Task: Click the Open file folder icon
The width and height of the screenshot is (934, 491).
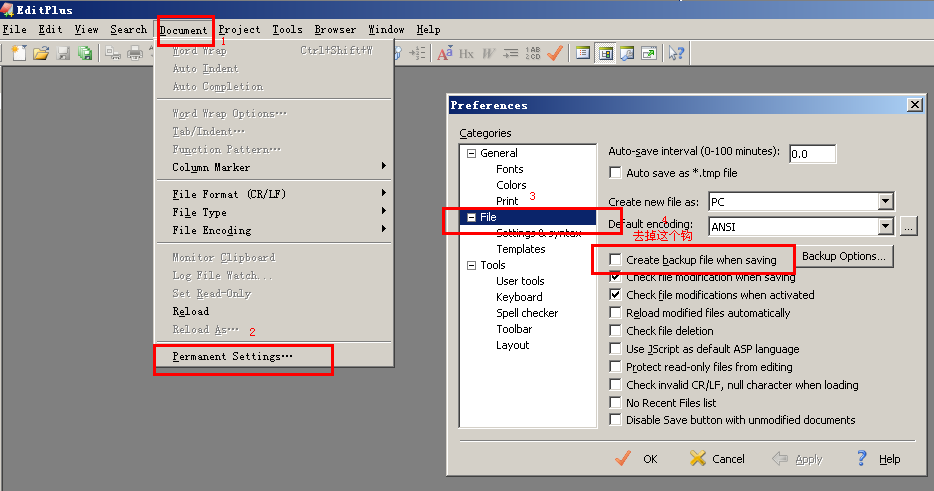Action: [41, 53]
